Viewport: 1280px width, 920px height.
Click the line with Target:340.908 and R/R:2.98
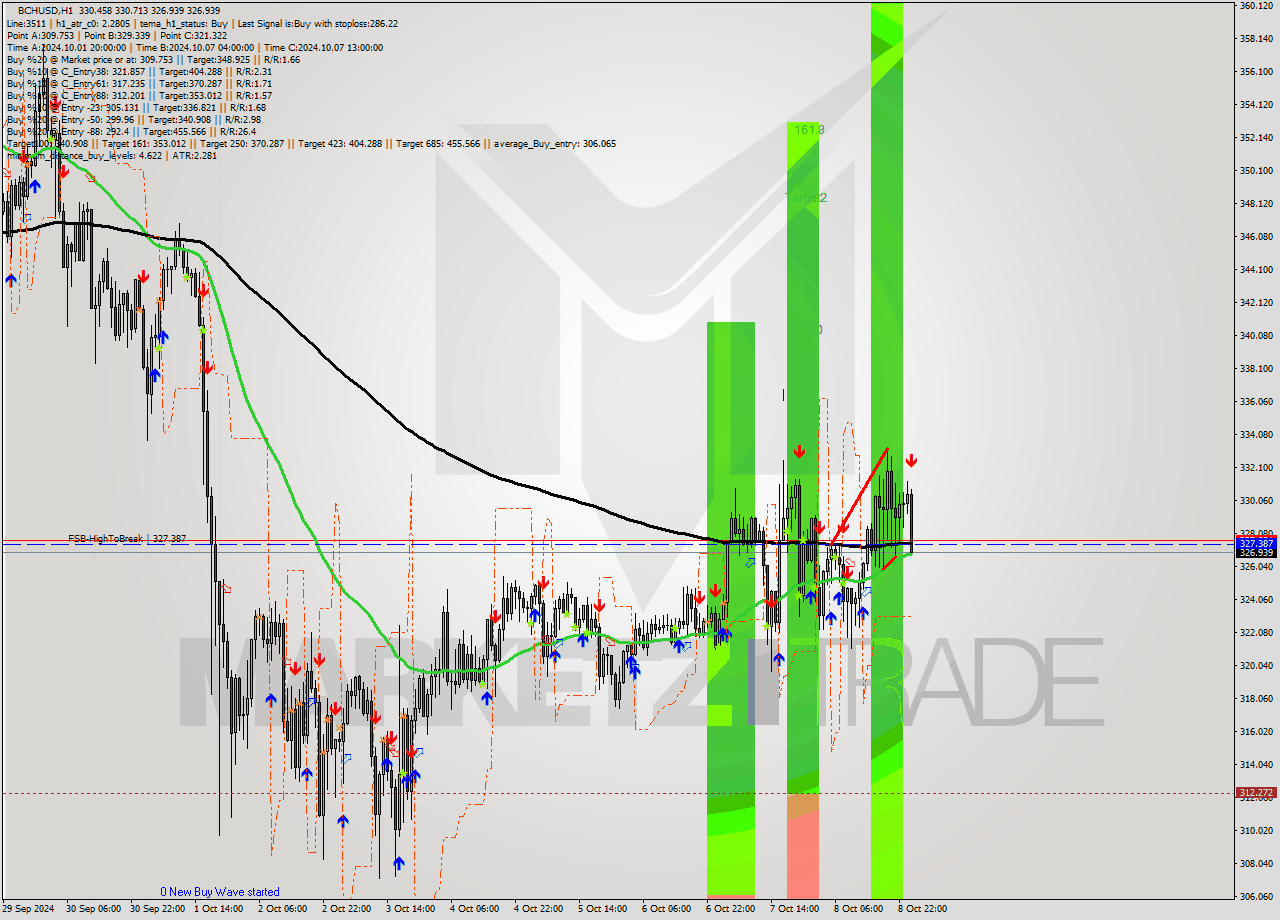[x=134, y=119]
